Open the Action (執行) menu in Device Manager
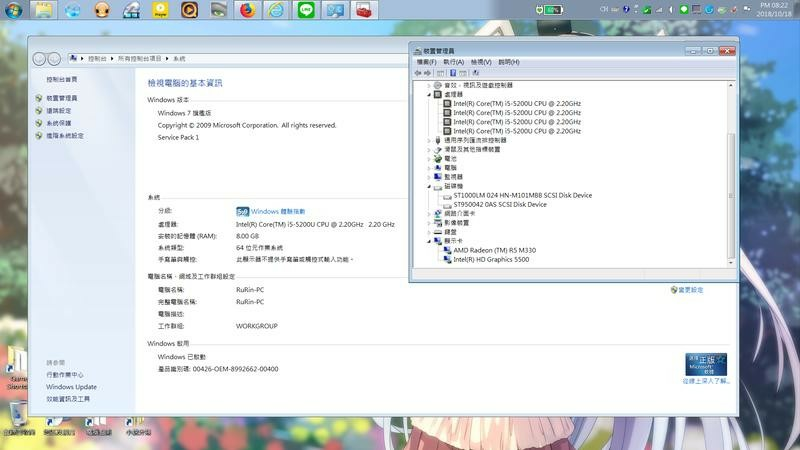The height and width of the screenshot is (450, 800). tap(453, 62)
